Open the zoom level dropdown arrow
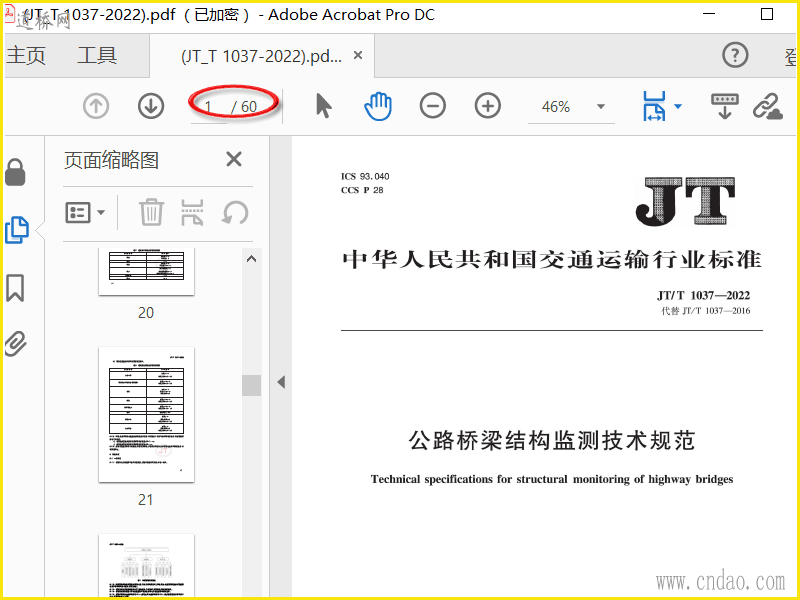This screenshot has height=600, width=800. click(x=601, y=107)
